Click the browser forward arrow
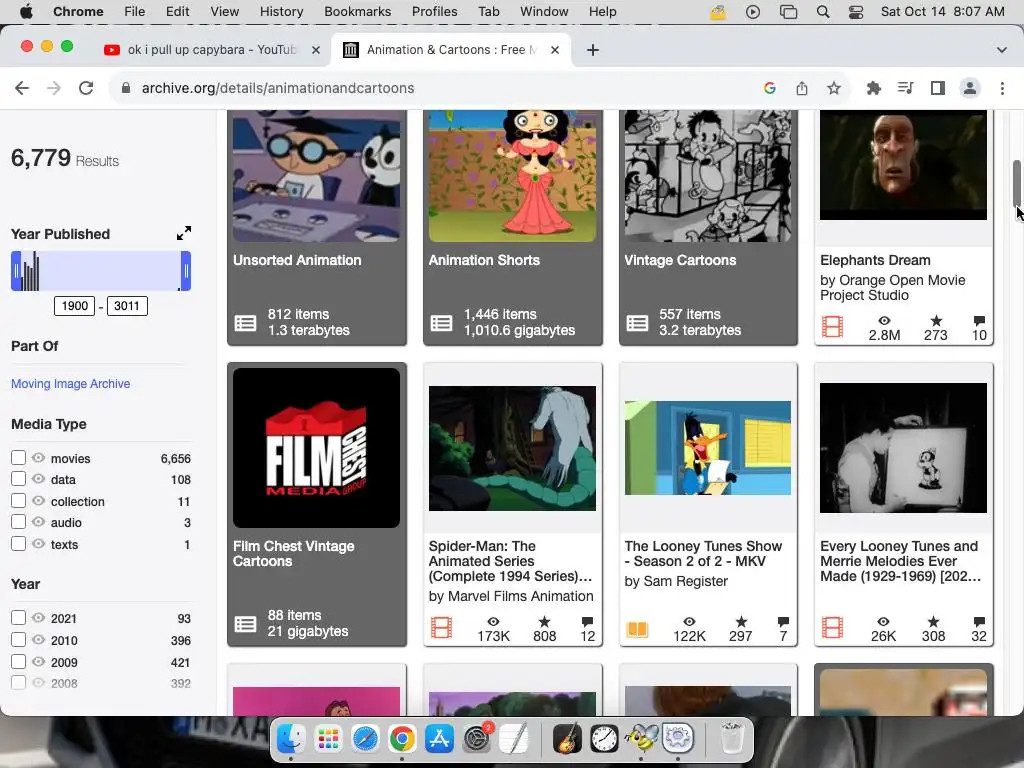The width and height of the screenshot is (1024, 768). [x=54, y=88]
